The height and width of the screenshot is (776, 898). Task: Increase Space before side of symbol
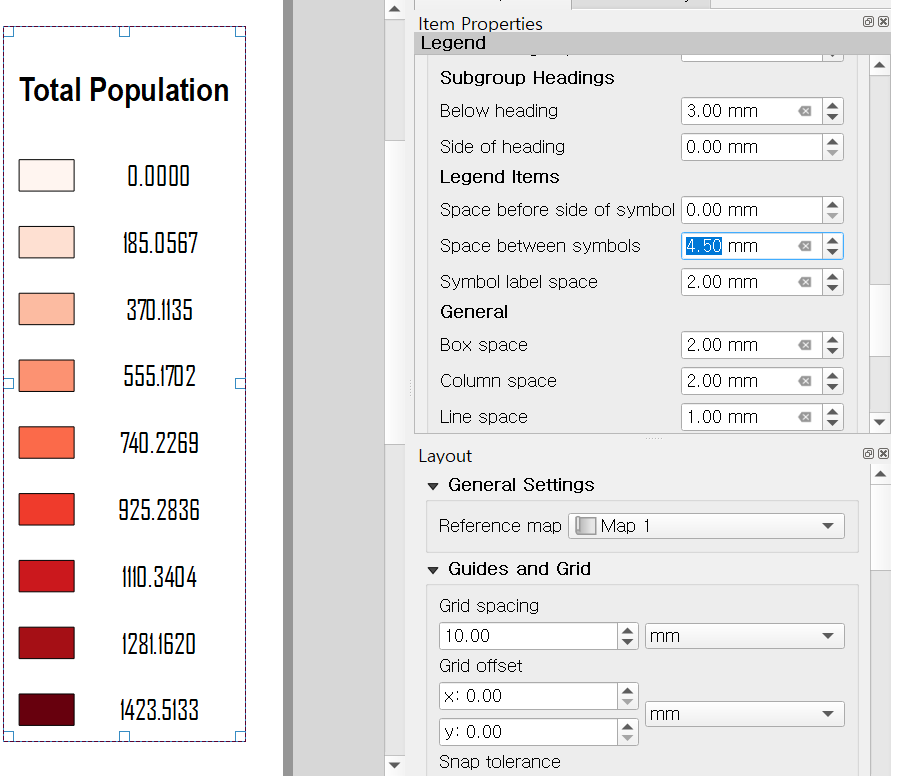coord(833,204)
